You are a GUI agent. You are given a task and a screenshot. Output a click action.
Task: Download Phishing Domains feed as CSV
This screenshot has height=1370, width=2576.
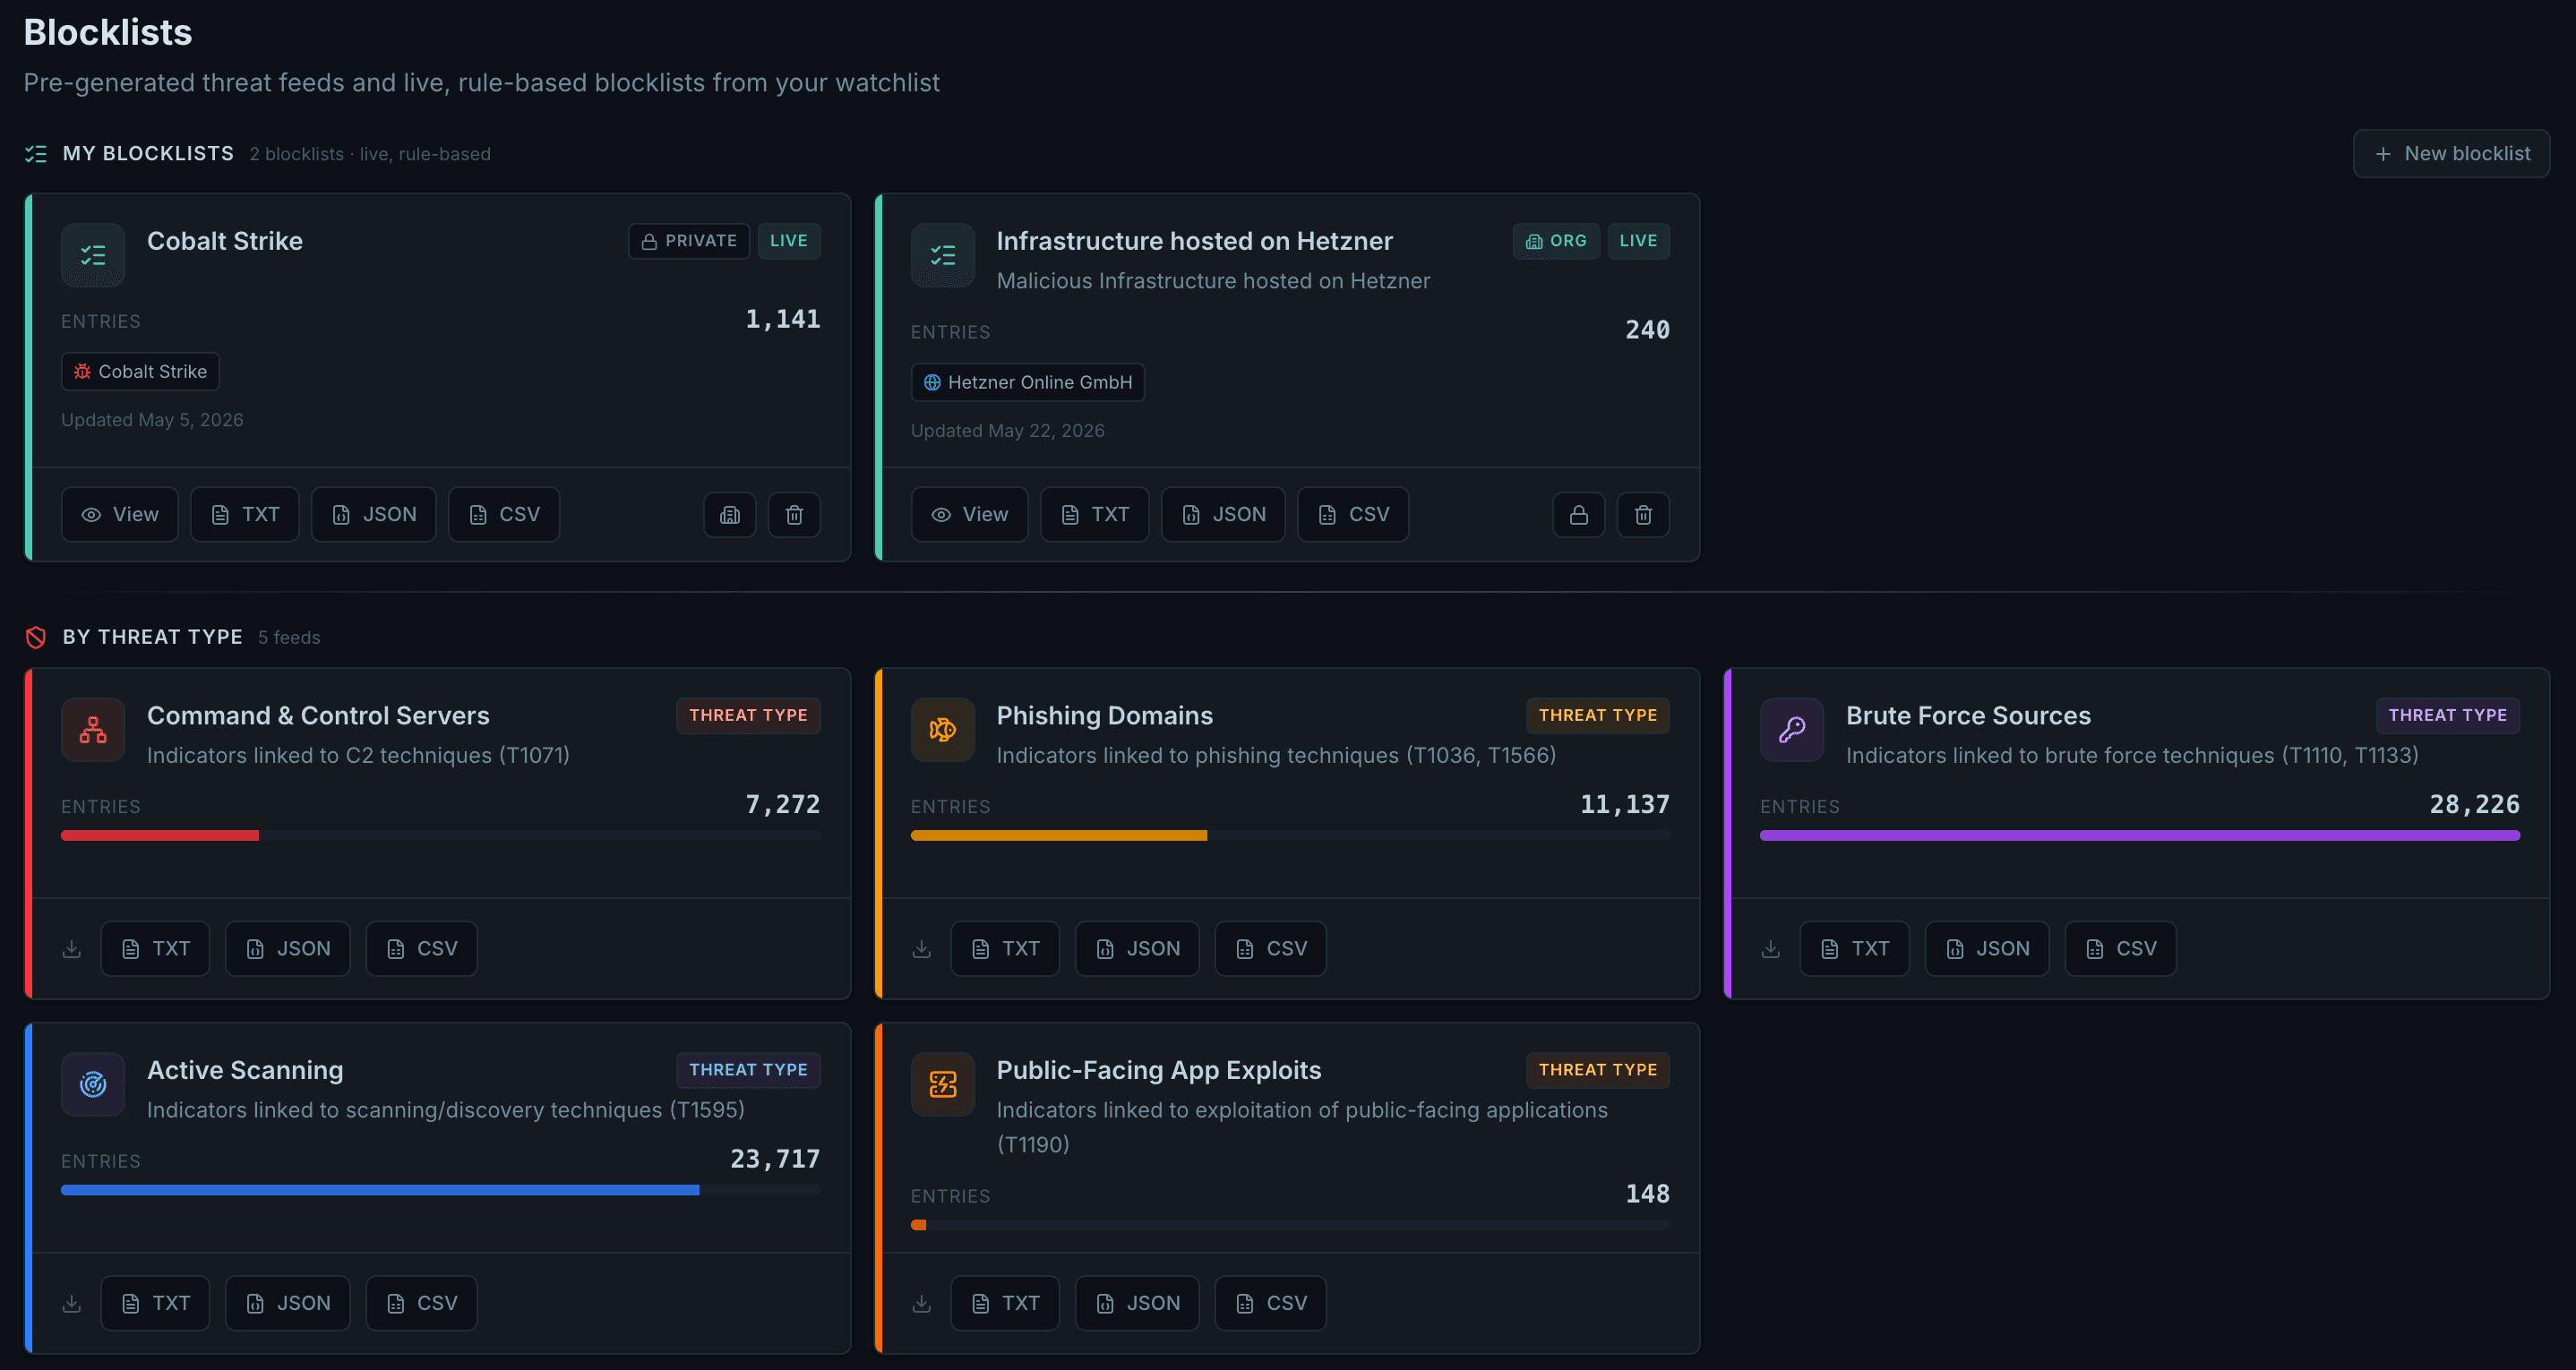pyautogui.click(x=1271, y=949)
